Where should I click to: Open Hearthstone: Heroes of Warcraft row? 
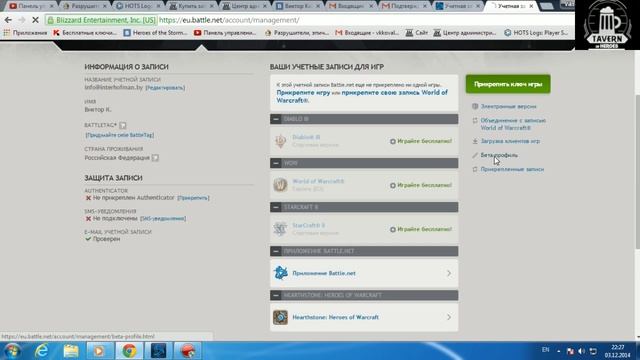364,317
